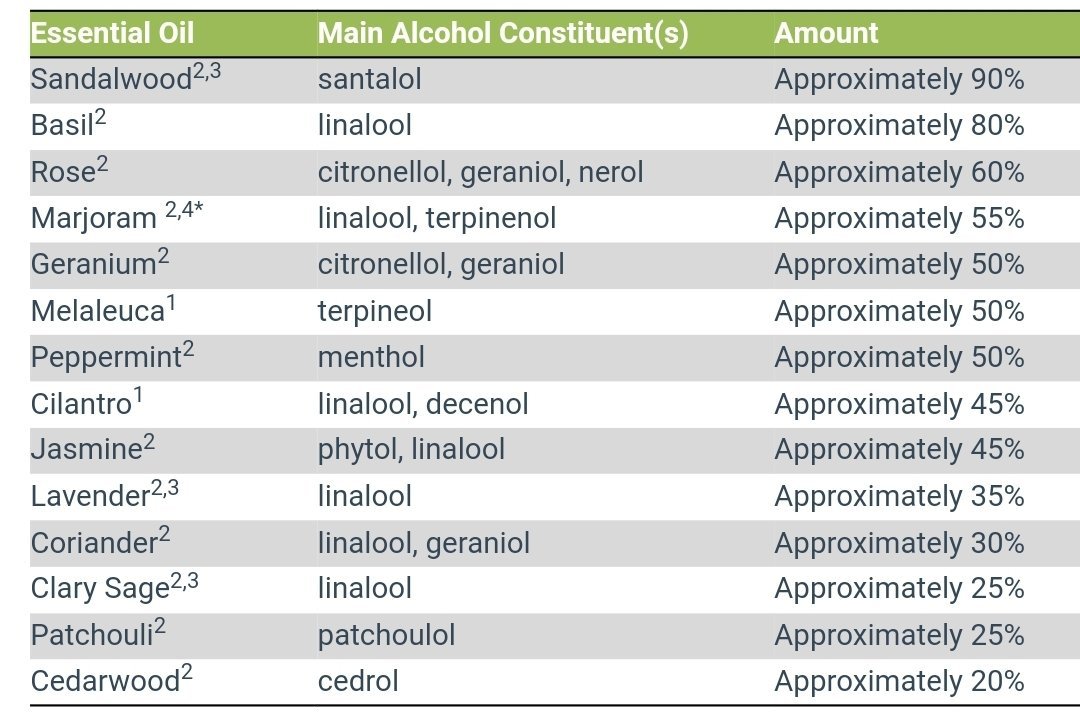Screen dimensions: 1080x718
Task: Click the Basil oil name
Action: (62, 126)
